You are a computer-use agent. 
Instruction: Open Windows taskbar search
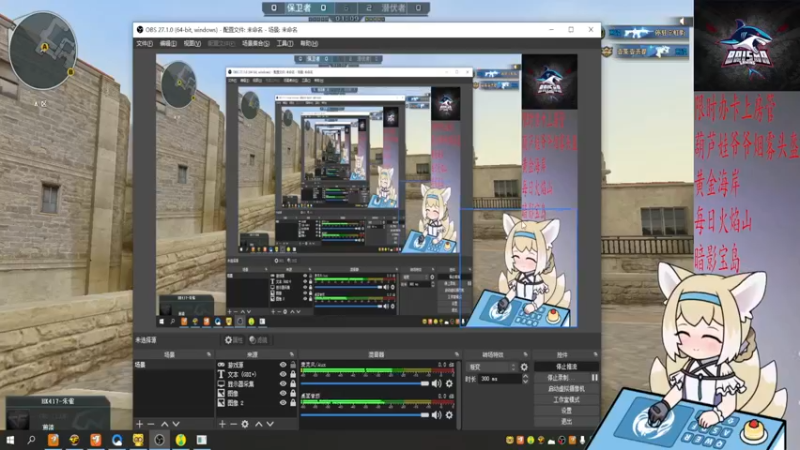coord(31,440)
